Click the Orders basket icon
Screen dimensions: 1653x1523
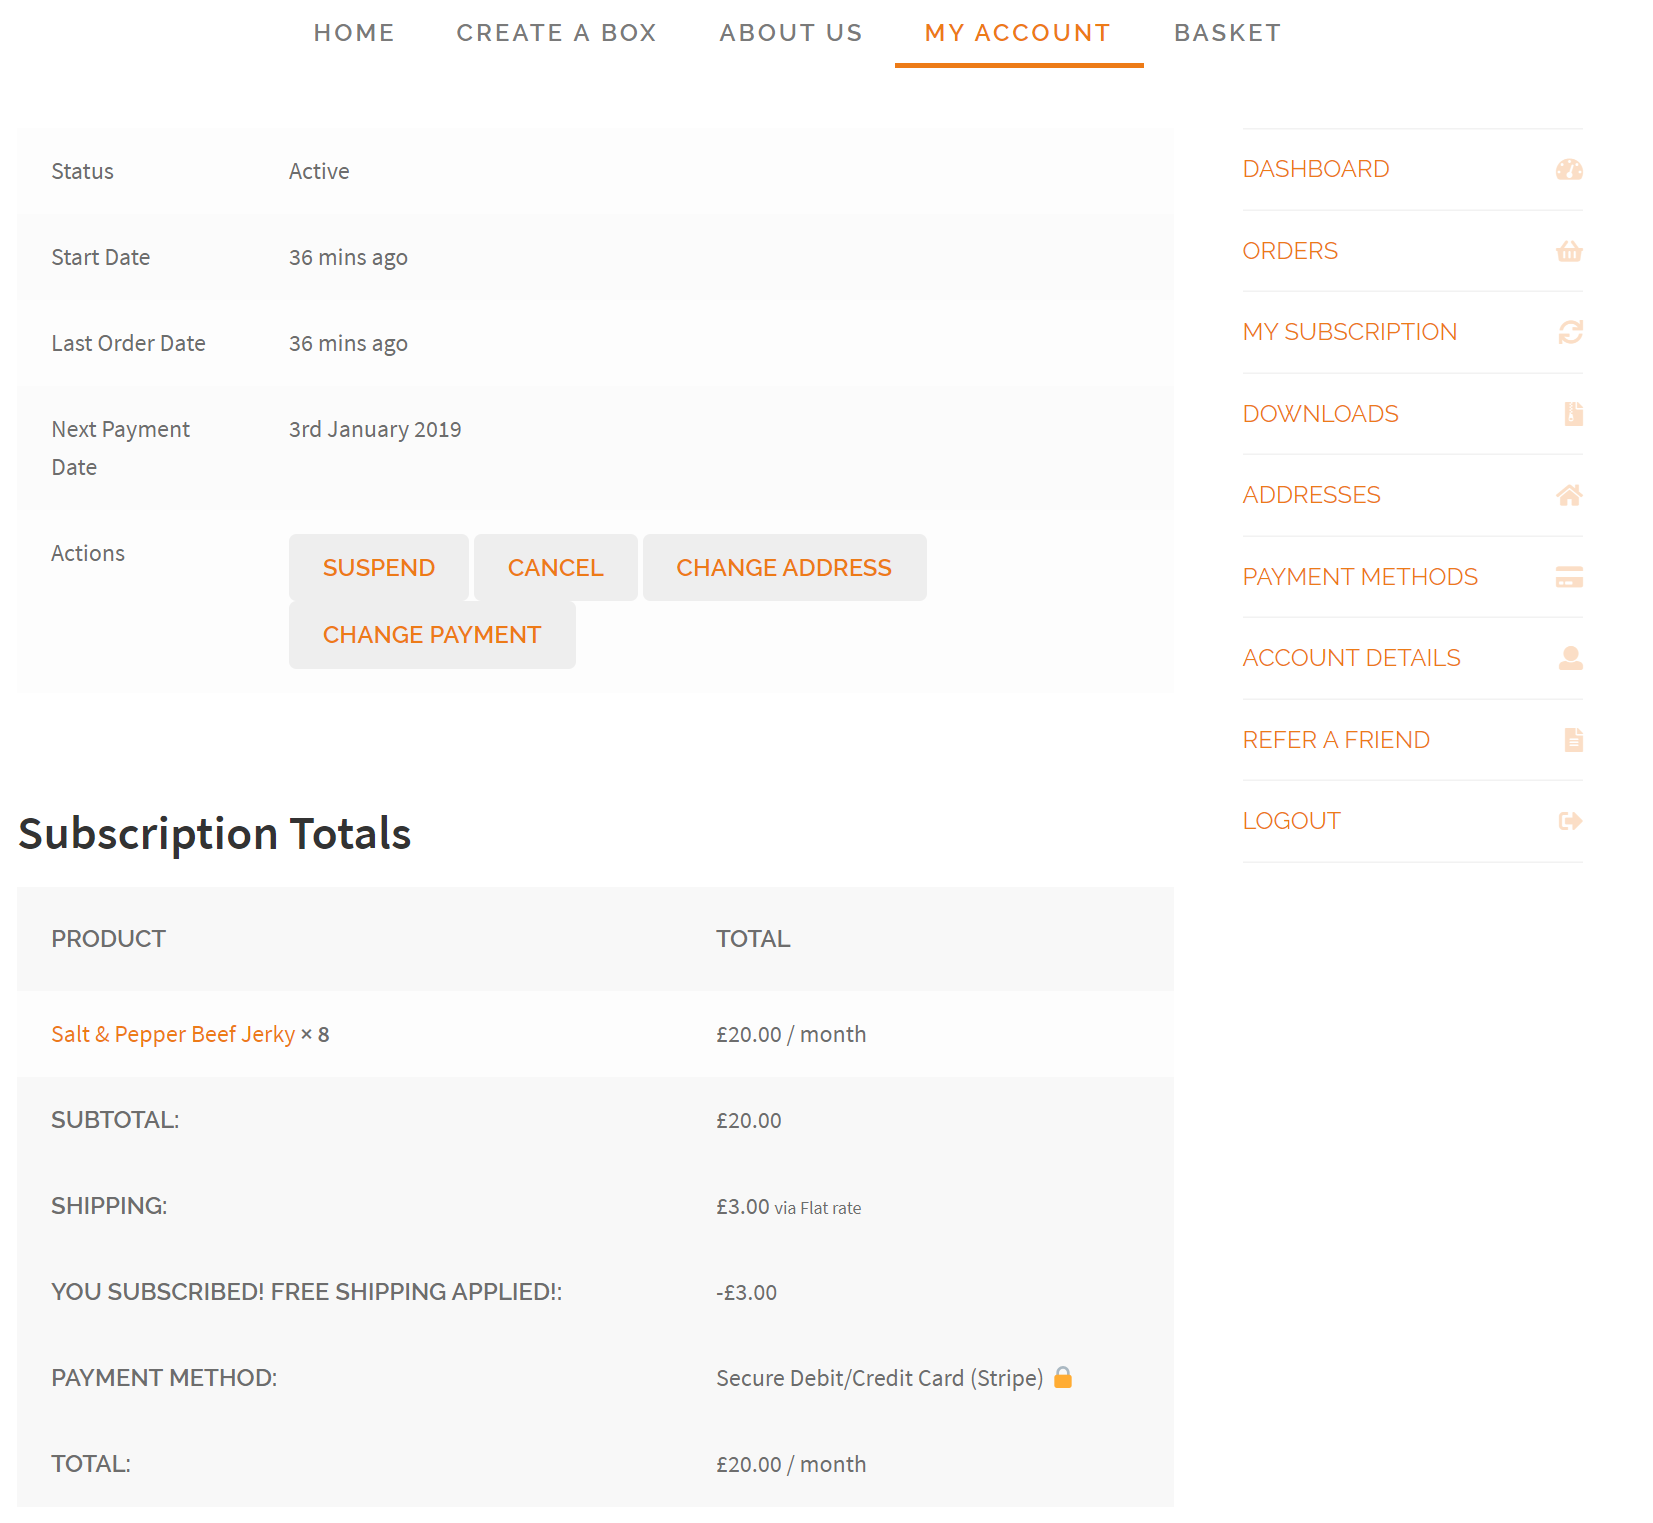click(x=1569, y=251)
